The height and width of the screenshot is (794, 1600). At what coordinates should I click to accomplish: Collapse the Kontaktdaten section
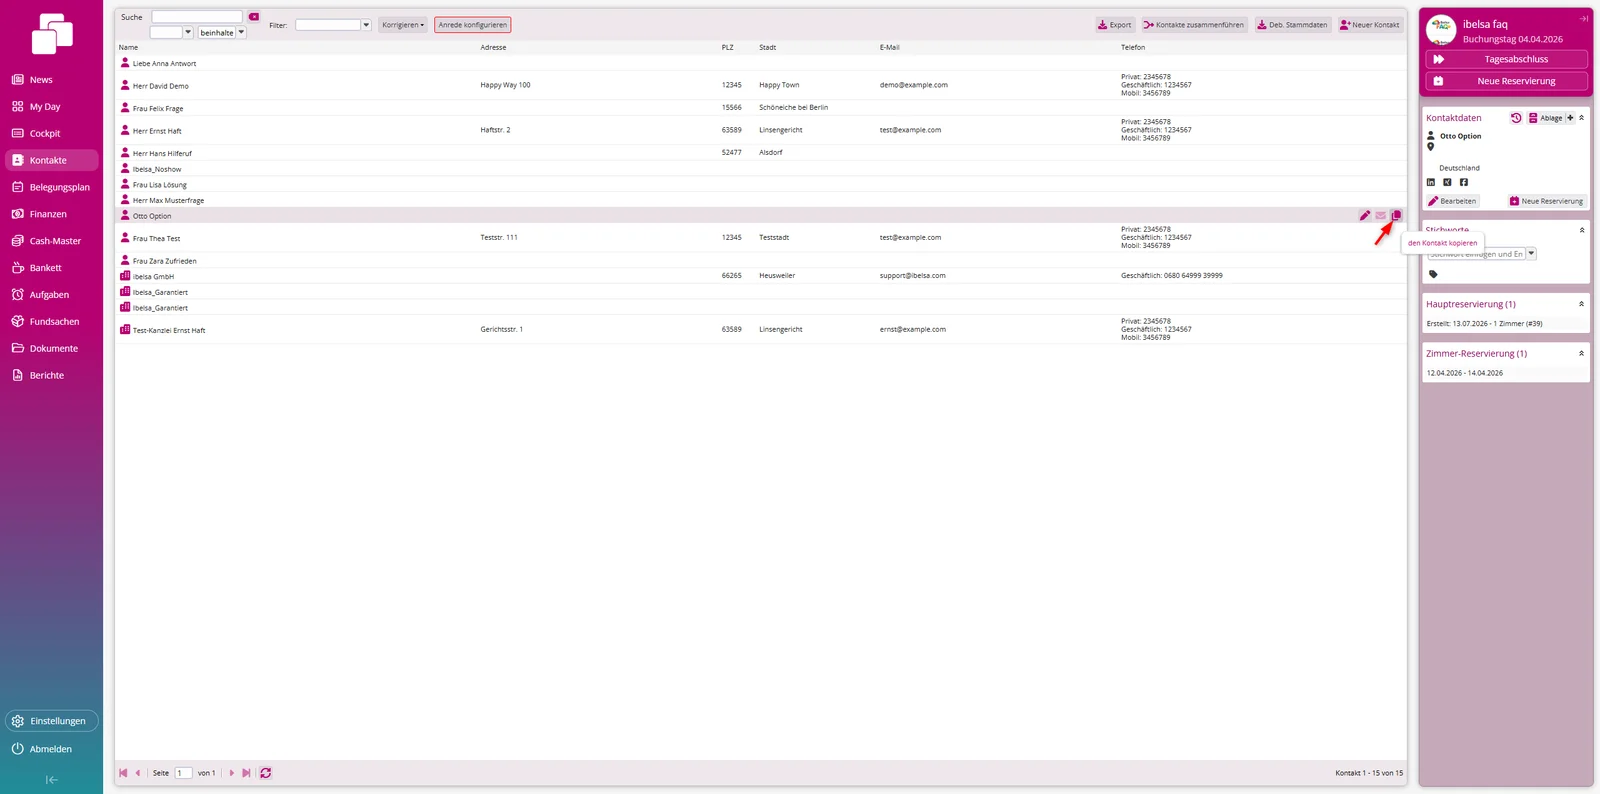[1582, 118]
